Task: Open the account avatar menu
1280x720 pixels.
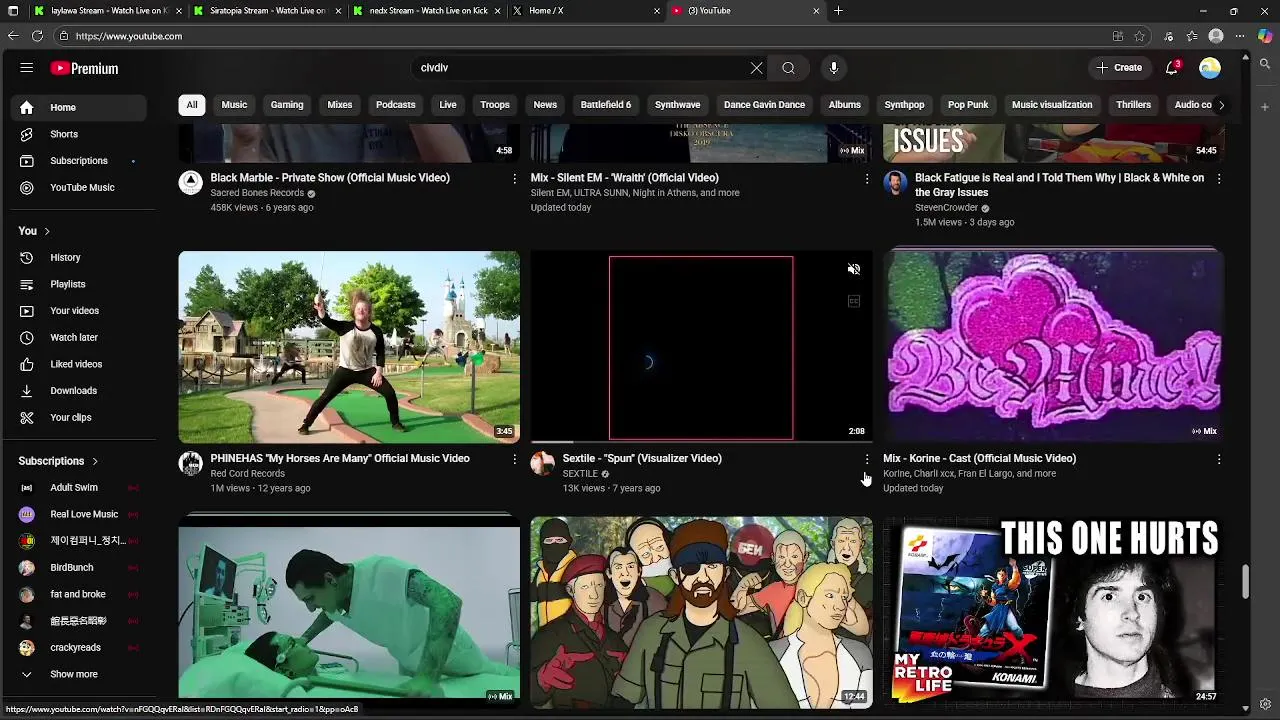Action: 1210,68
